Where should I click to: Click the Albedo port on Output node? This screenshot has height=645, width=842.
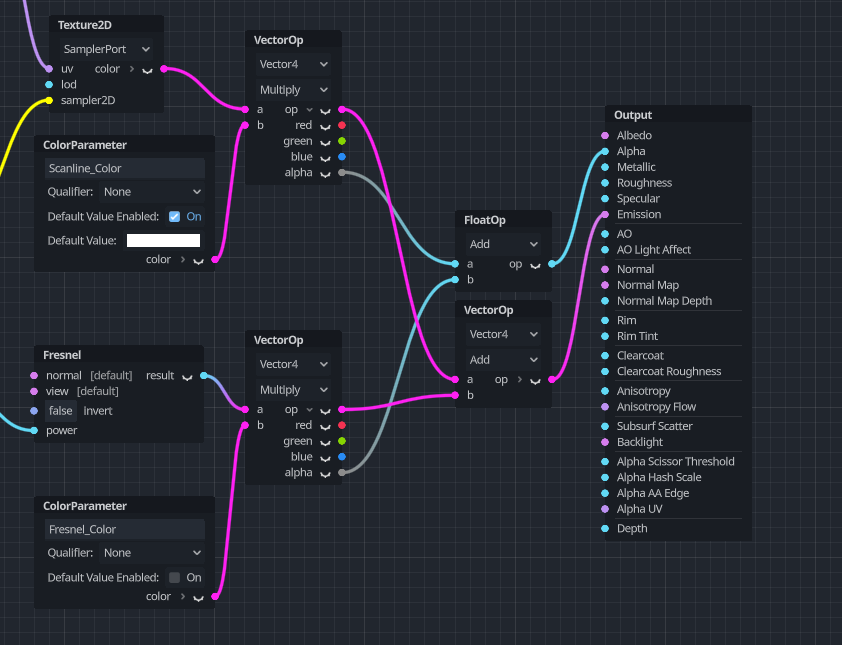pyautogui.click(x=605, y=136)
